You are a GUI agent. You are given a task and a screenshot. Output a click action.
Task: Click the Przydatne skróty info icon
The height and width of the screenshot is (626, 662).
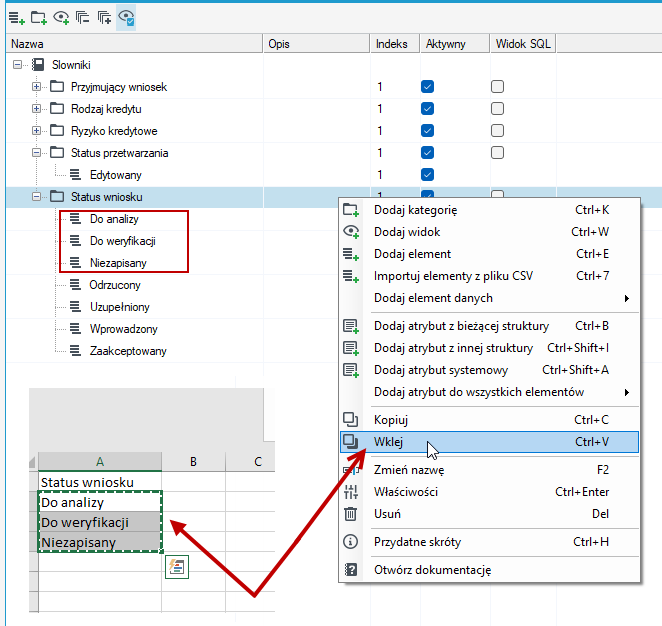pos(350,542)
